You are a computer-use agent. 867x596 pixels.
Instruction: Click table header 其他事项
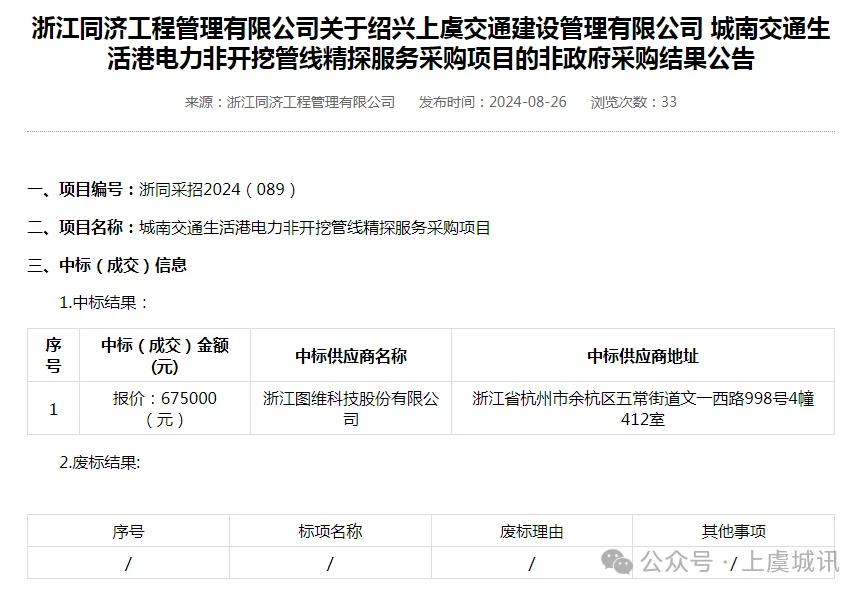click(x=733, y=531)
